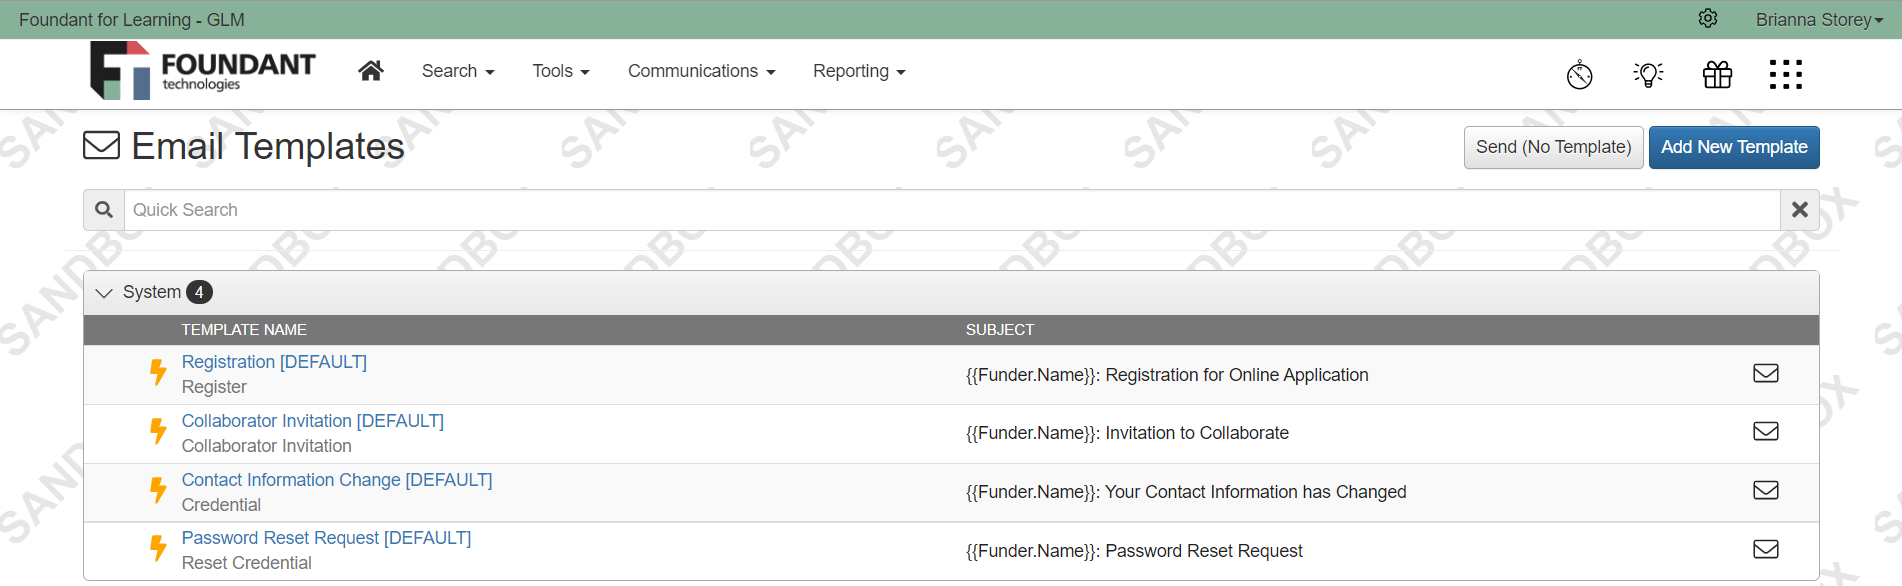Open the Communications menu
This screenshot has height=586, width=1902.
click(x=701, y=71)
